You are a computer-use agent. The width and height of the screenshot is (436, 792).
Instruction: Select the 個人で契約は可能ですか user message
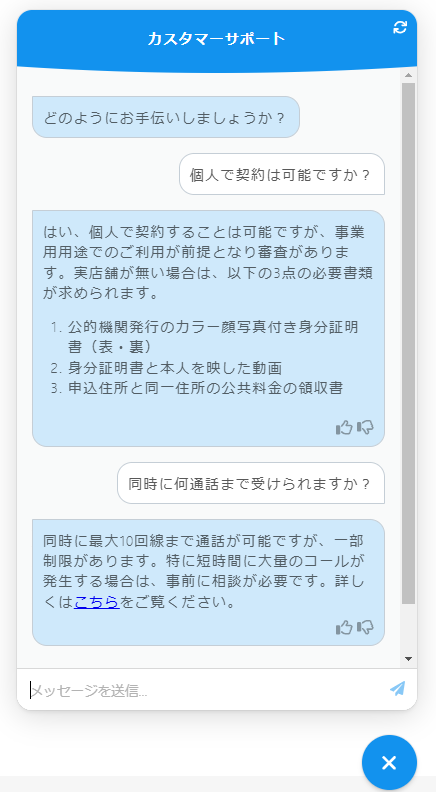pos(282,174)
